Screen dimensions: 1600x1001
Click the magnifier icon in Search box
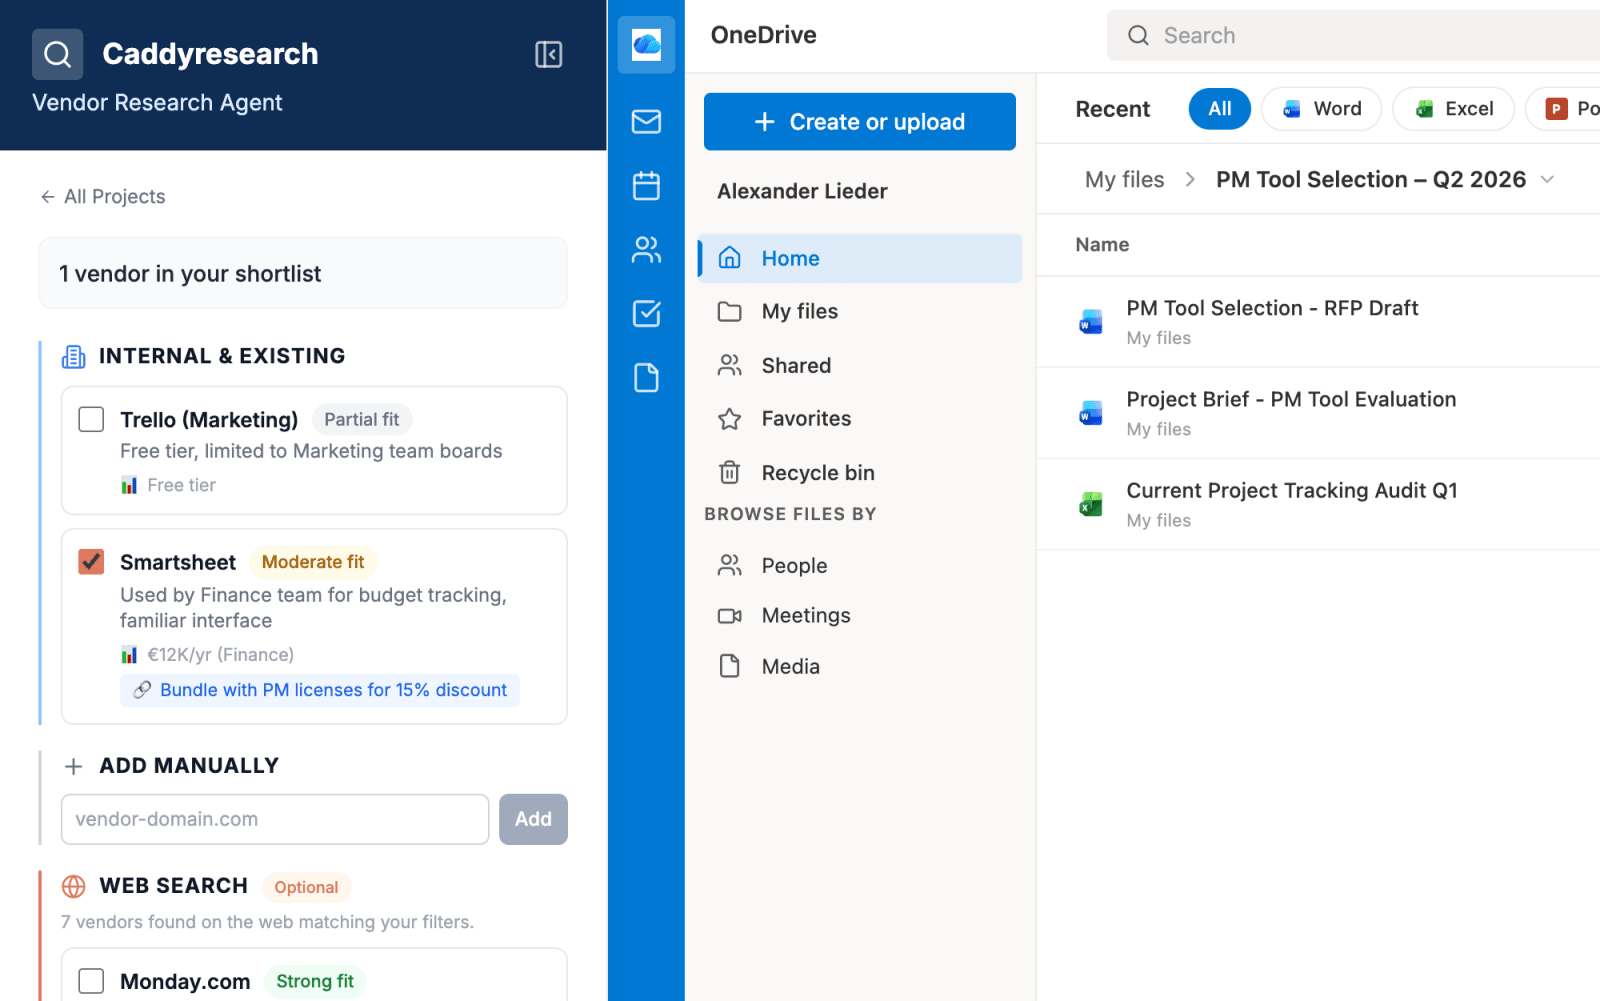point(1138,36)
